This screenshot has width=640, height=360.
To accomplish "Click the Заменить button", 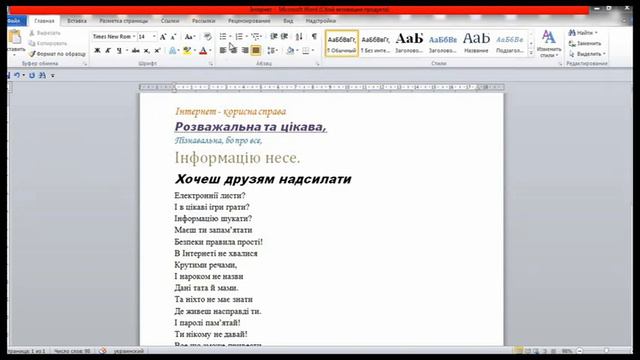I will coord(585,43).
